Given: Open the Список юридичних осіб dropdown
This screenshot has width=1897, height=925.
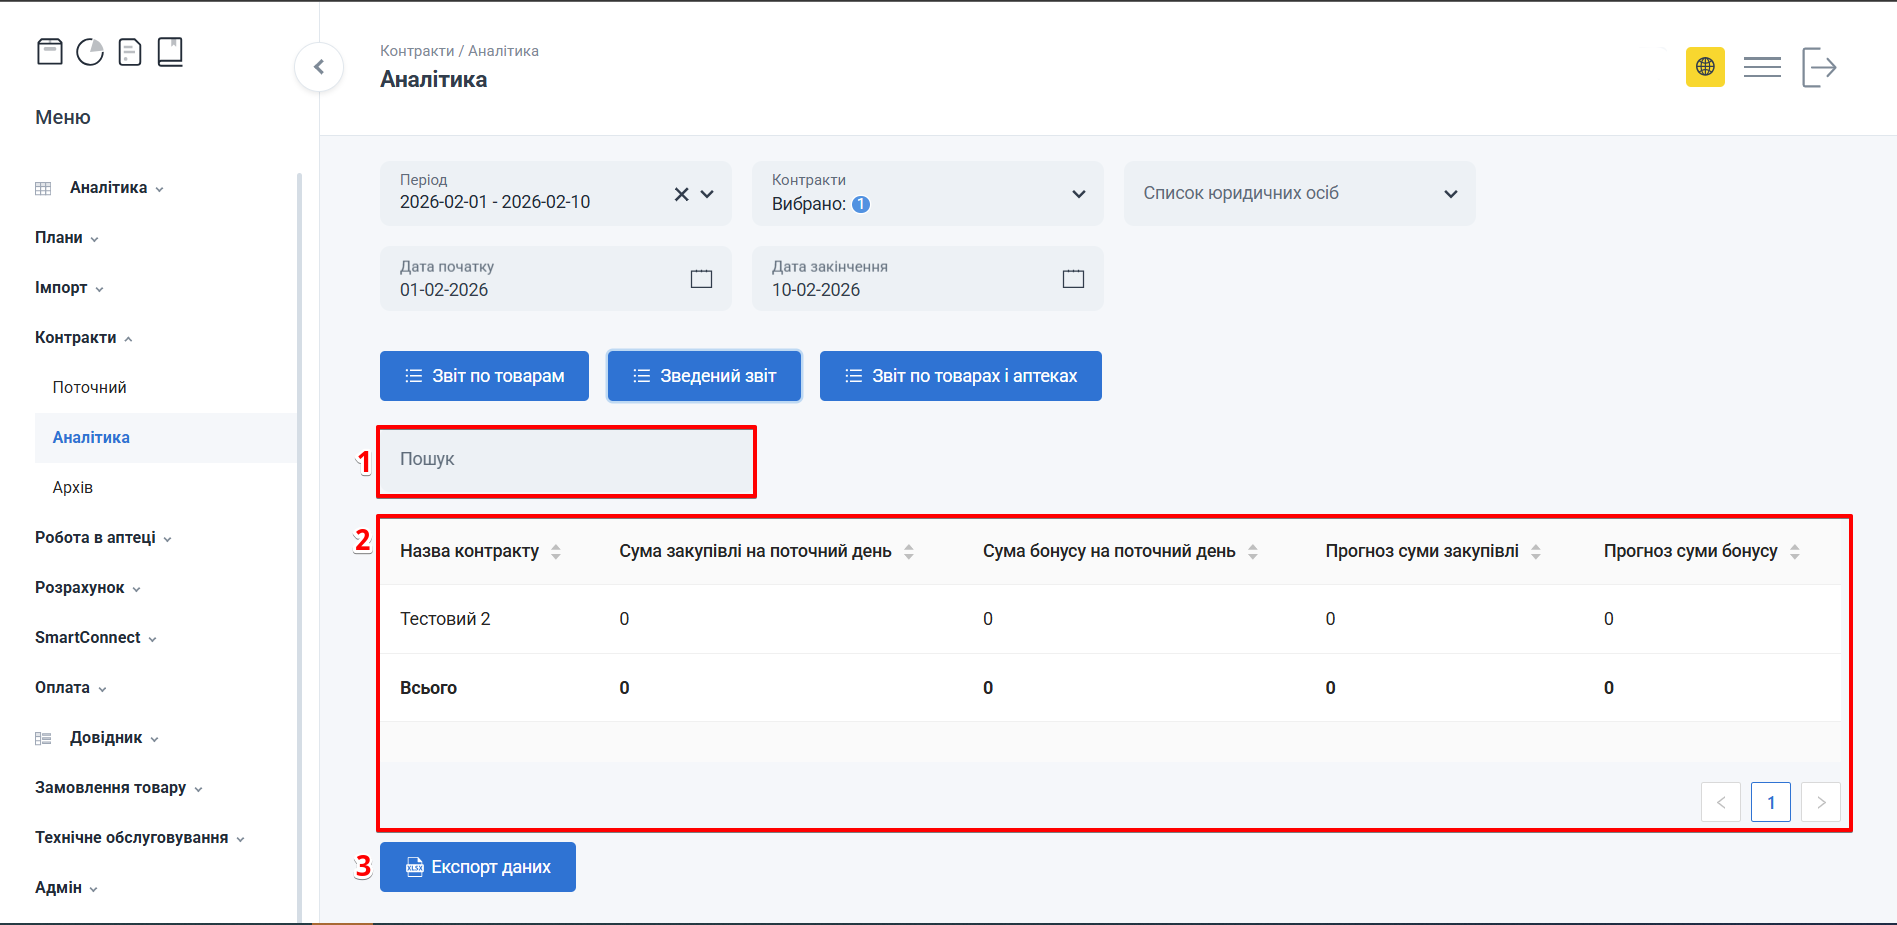Looking at the screenshot, I should coord(1450,194).
